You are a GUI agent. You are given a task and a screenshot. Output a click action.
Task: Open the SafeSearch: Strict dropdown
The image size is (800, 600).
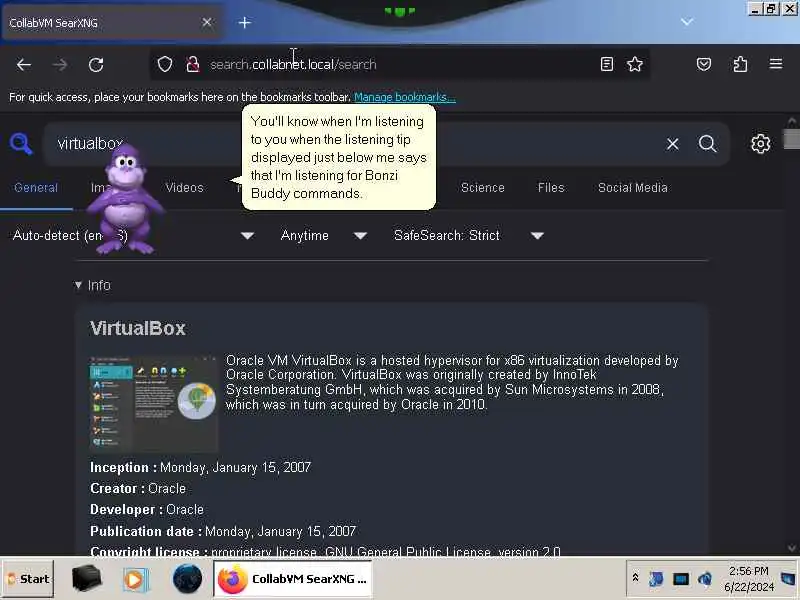pyautogui.click(x=468, y=235)
